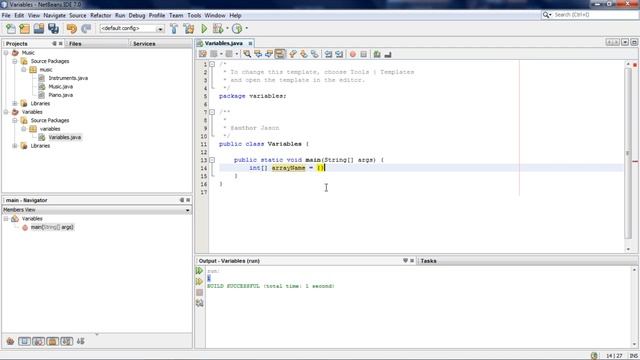Close the Variables.java editor tab
This screenshot has height=360, width=640.
coord(250,43)
